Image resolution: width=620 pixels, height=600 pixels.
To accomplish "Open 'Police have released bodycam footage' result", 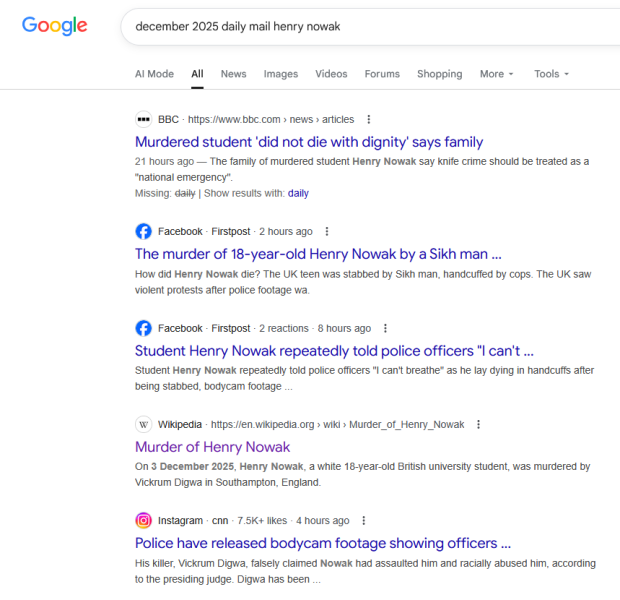I will (x=323, y=543).
